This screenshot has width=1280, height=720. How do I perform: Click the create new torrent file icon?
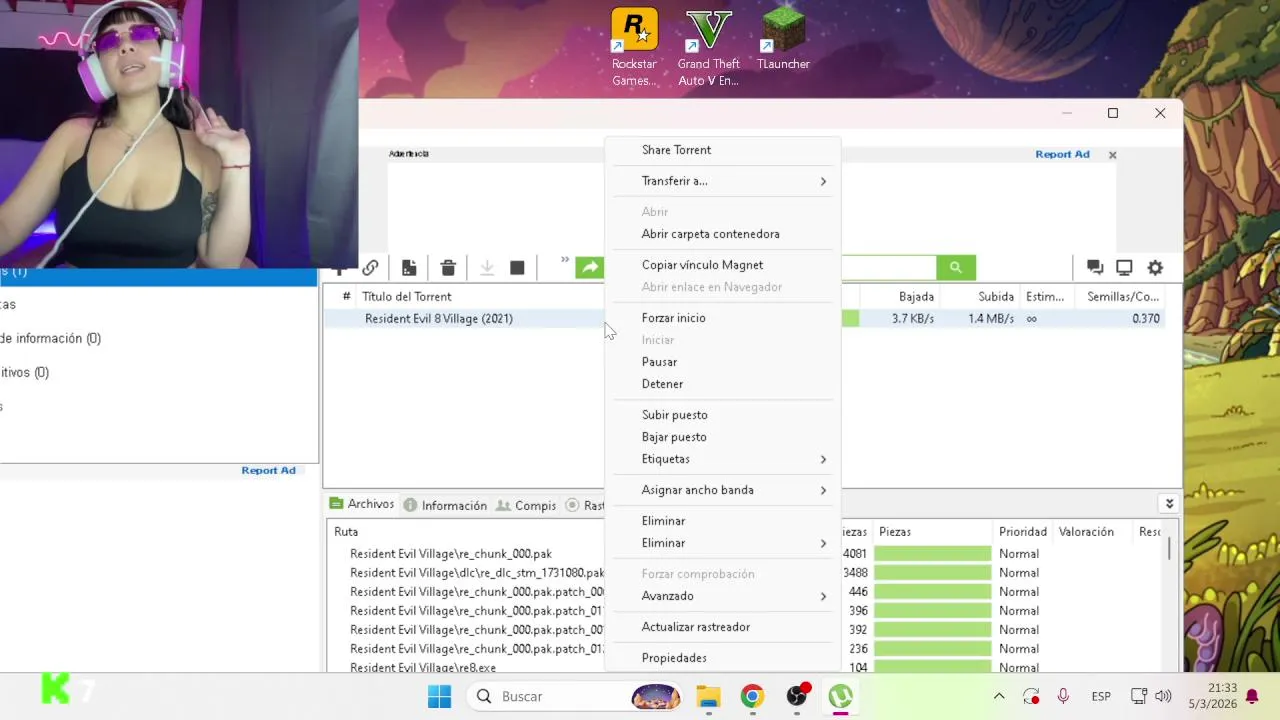[409, 268]
